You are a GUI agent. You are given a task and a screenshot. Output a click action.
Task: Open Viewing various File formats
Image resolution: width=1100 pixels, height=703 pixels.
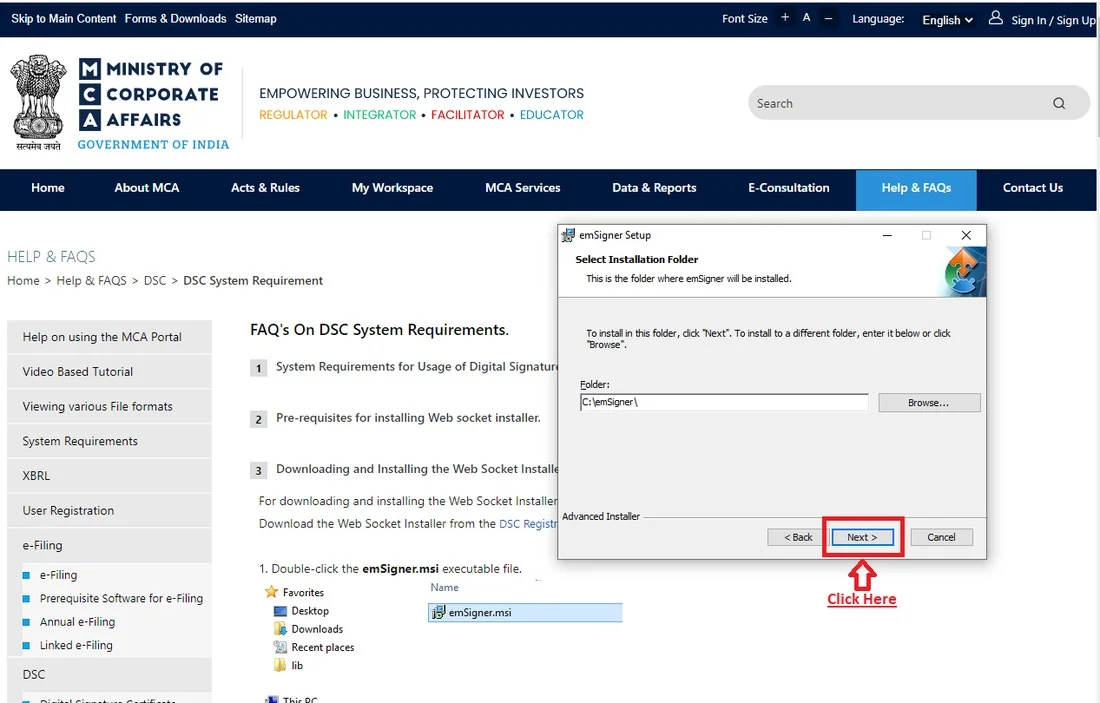pos(109,406)
